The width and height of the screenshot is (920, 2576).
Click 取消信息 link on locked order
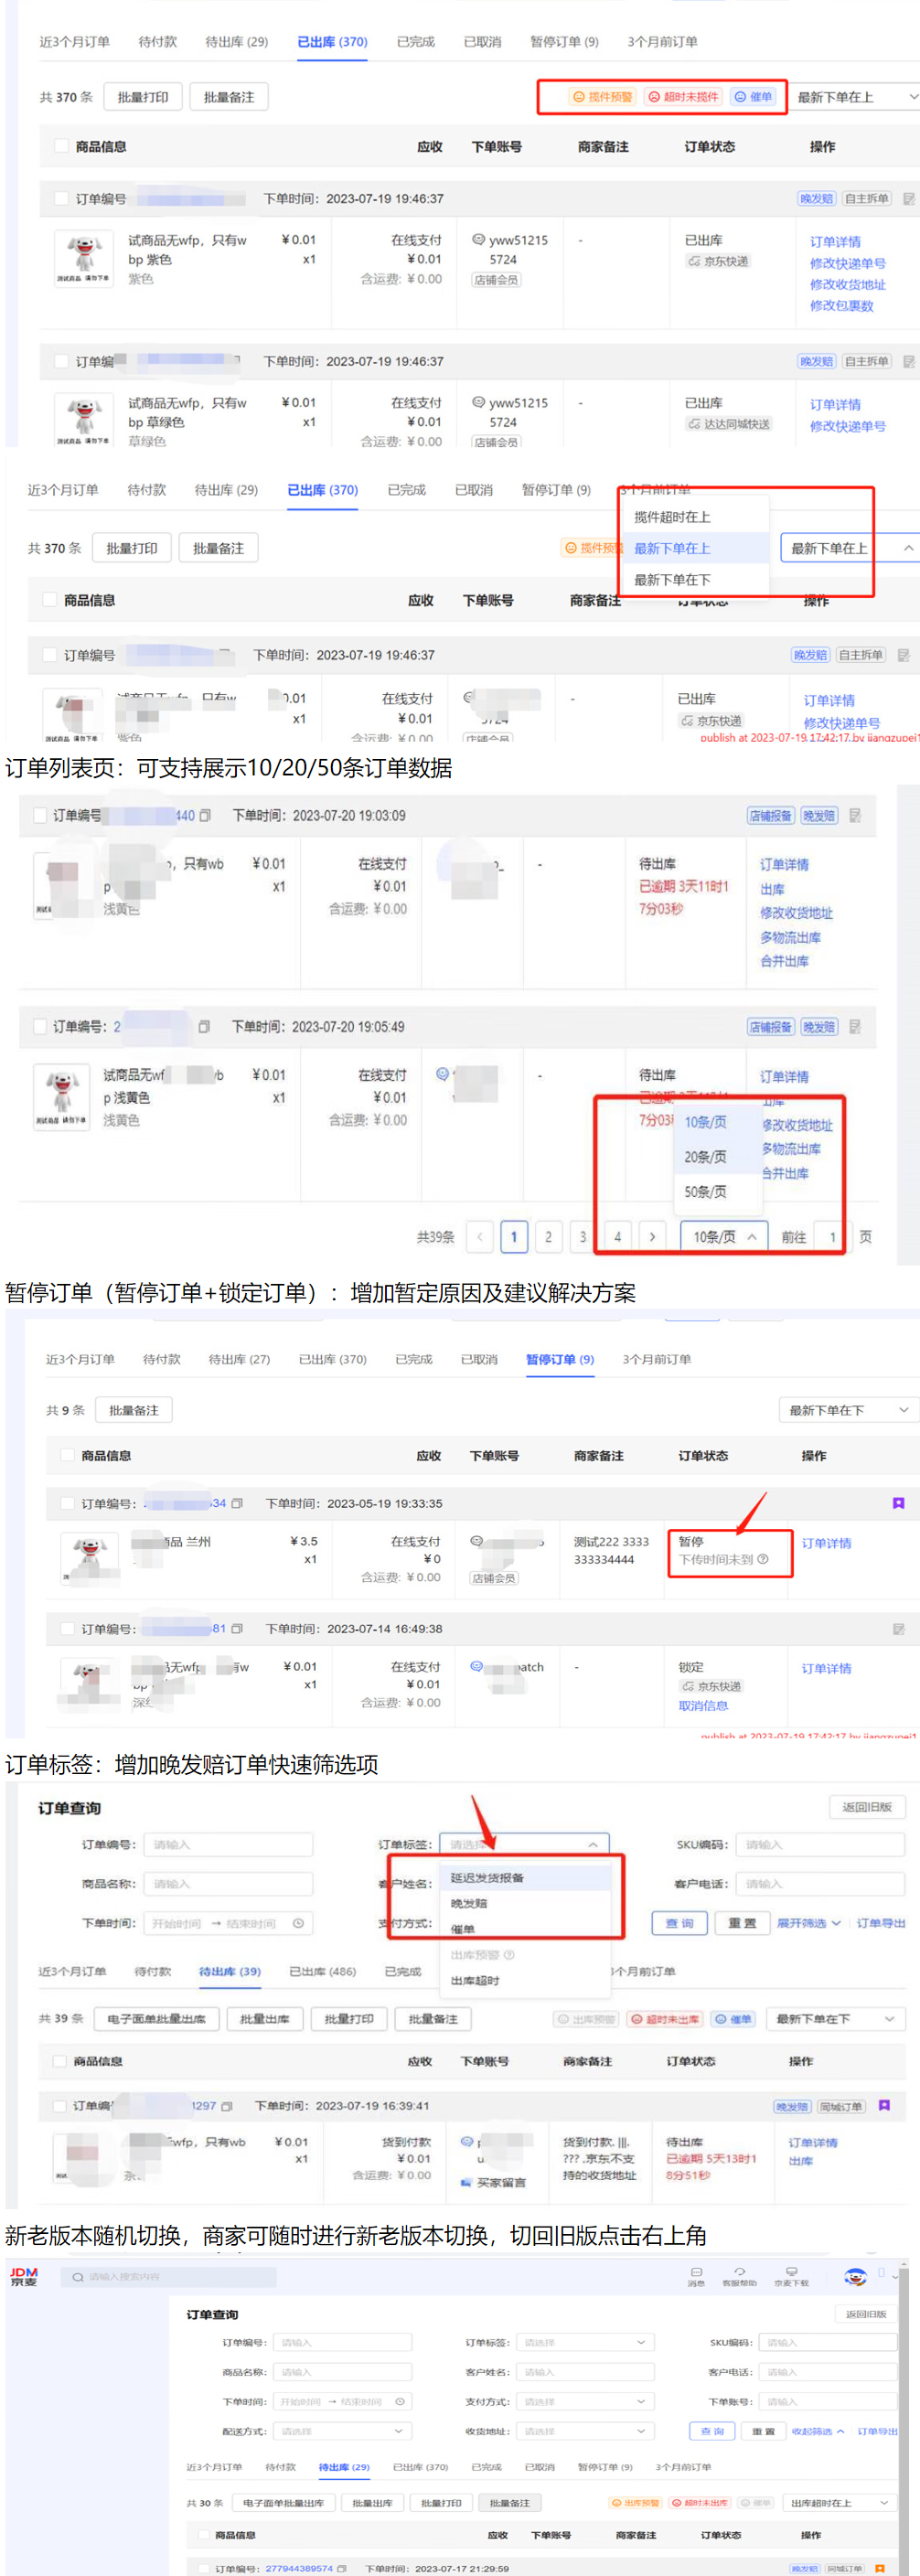703,1705
